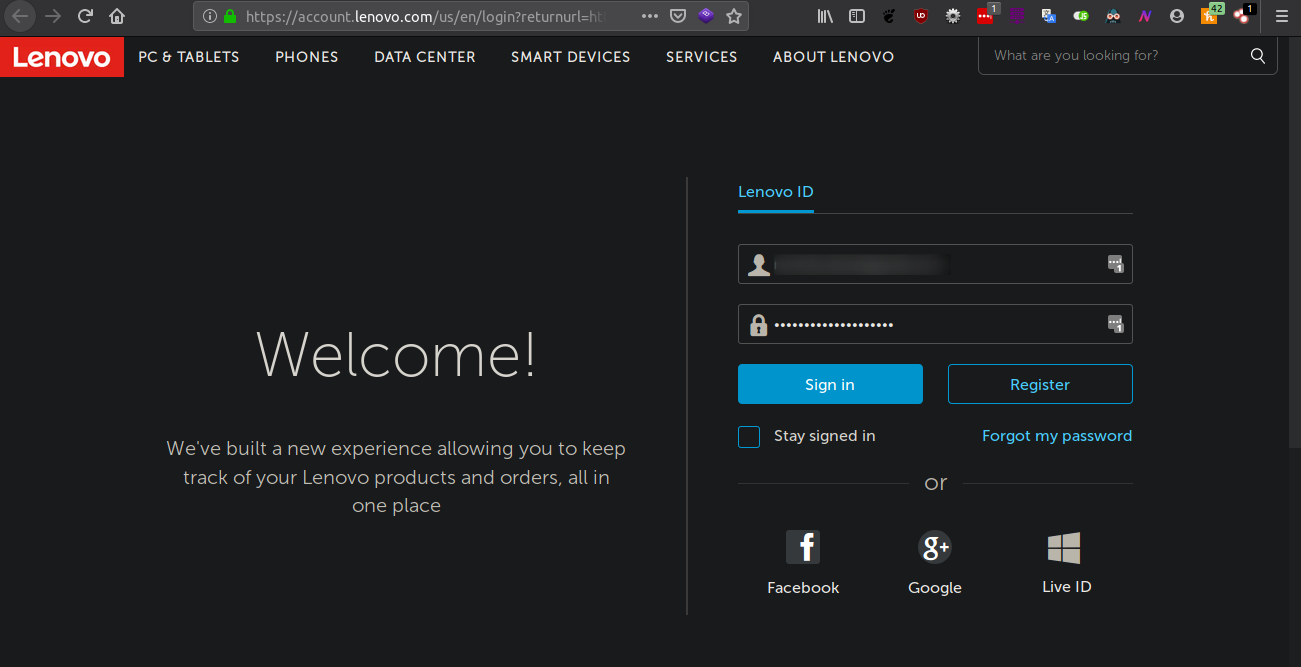The height and width of the screenshot is (667, 1301).
Task: Focus the username input field
Action: [x=935, y=264]
